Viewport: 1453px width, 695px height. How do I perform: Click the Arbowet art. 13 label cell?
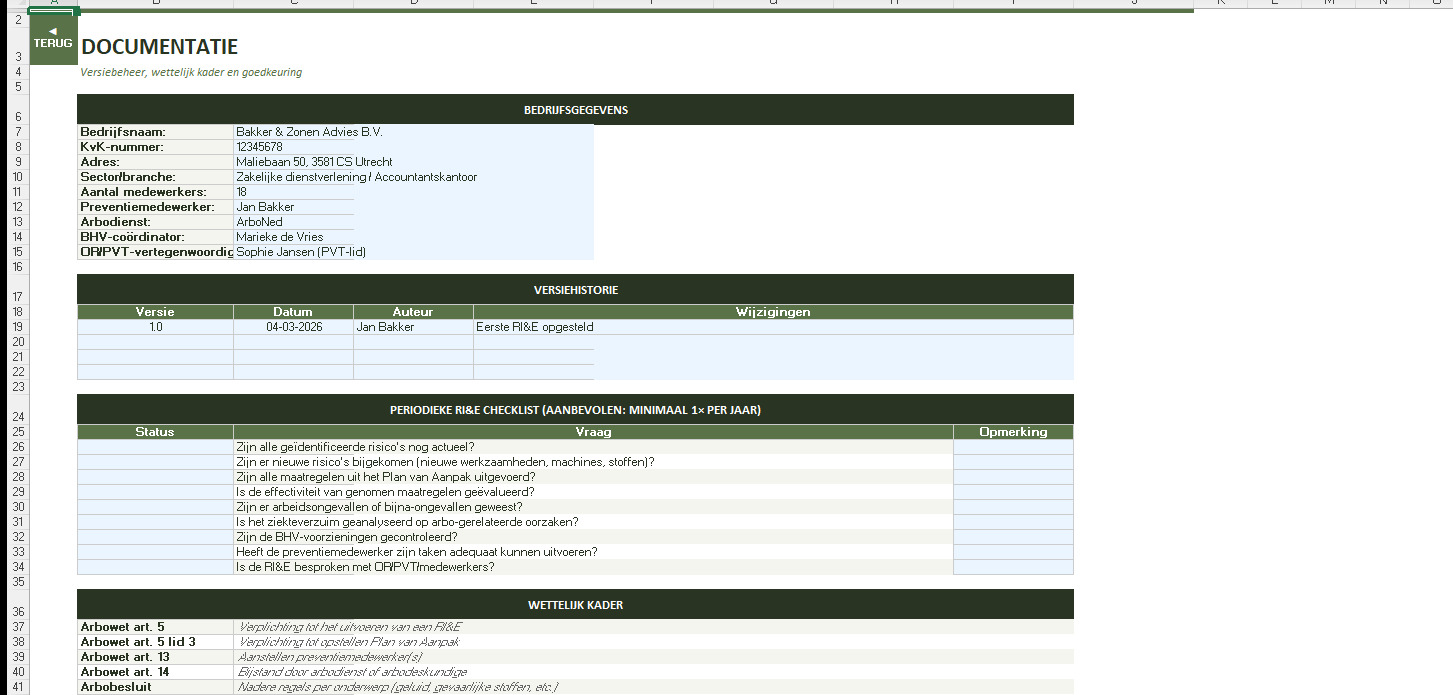(x=155, y=657)
